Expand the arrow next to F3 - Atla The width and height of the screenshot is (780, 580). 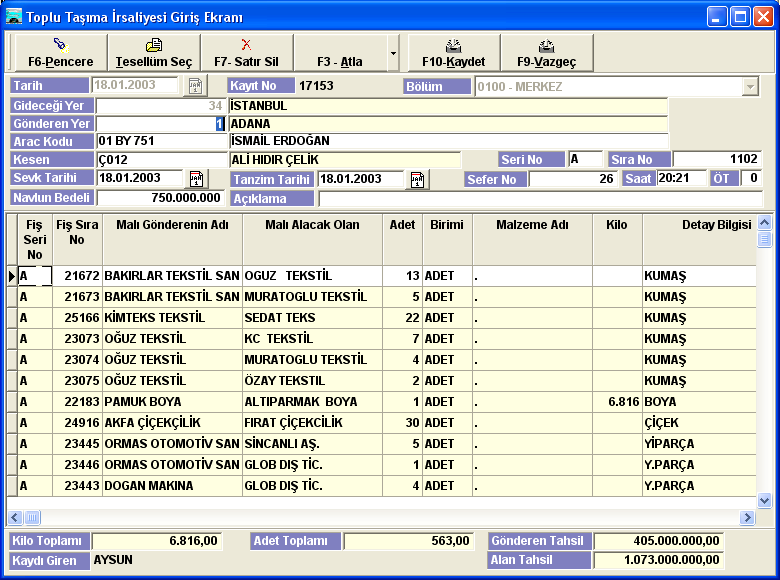(393, 53)
